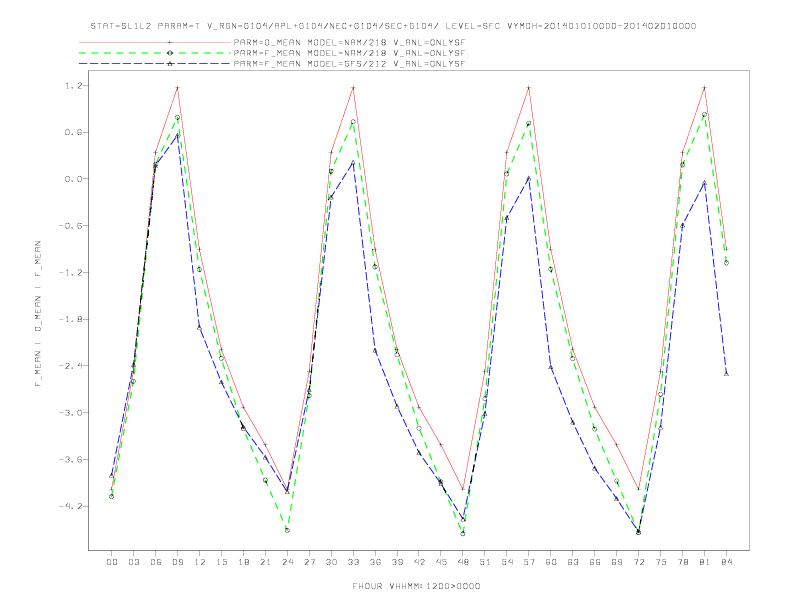Click the y-axis tick label 1.2
Screen dimensions: 792x612
coord(73,86)
